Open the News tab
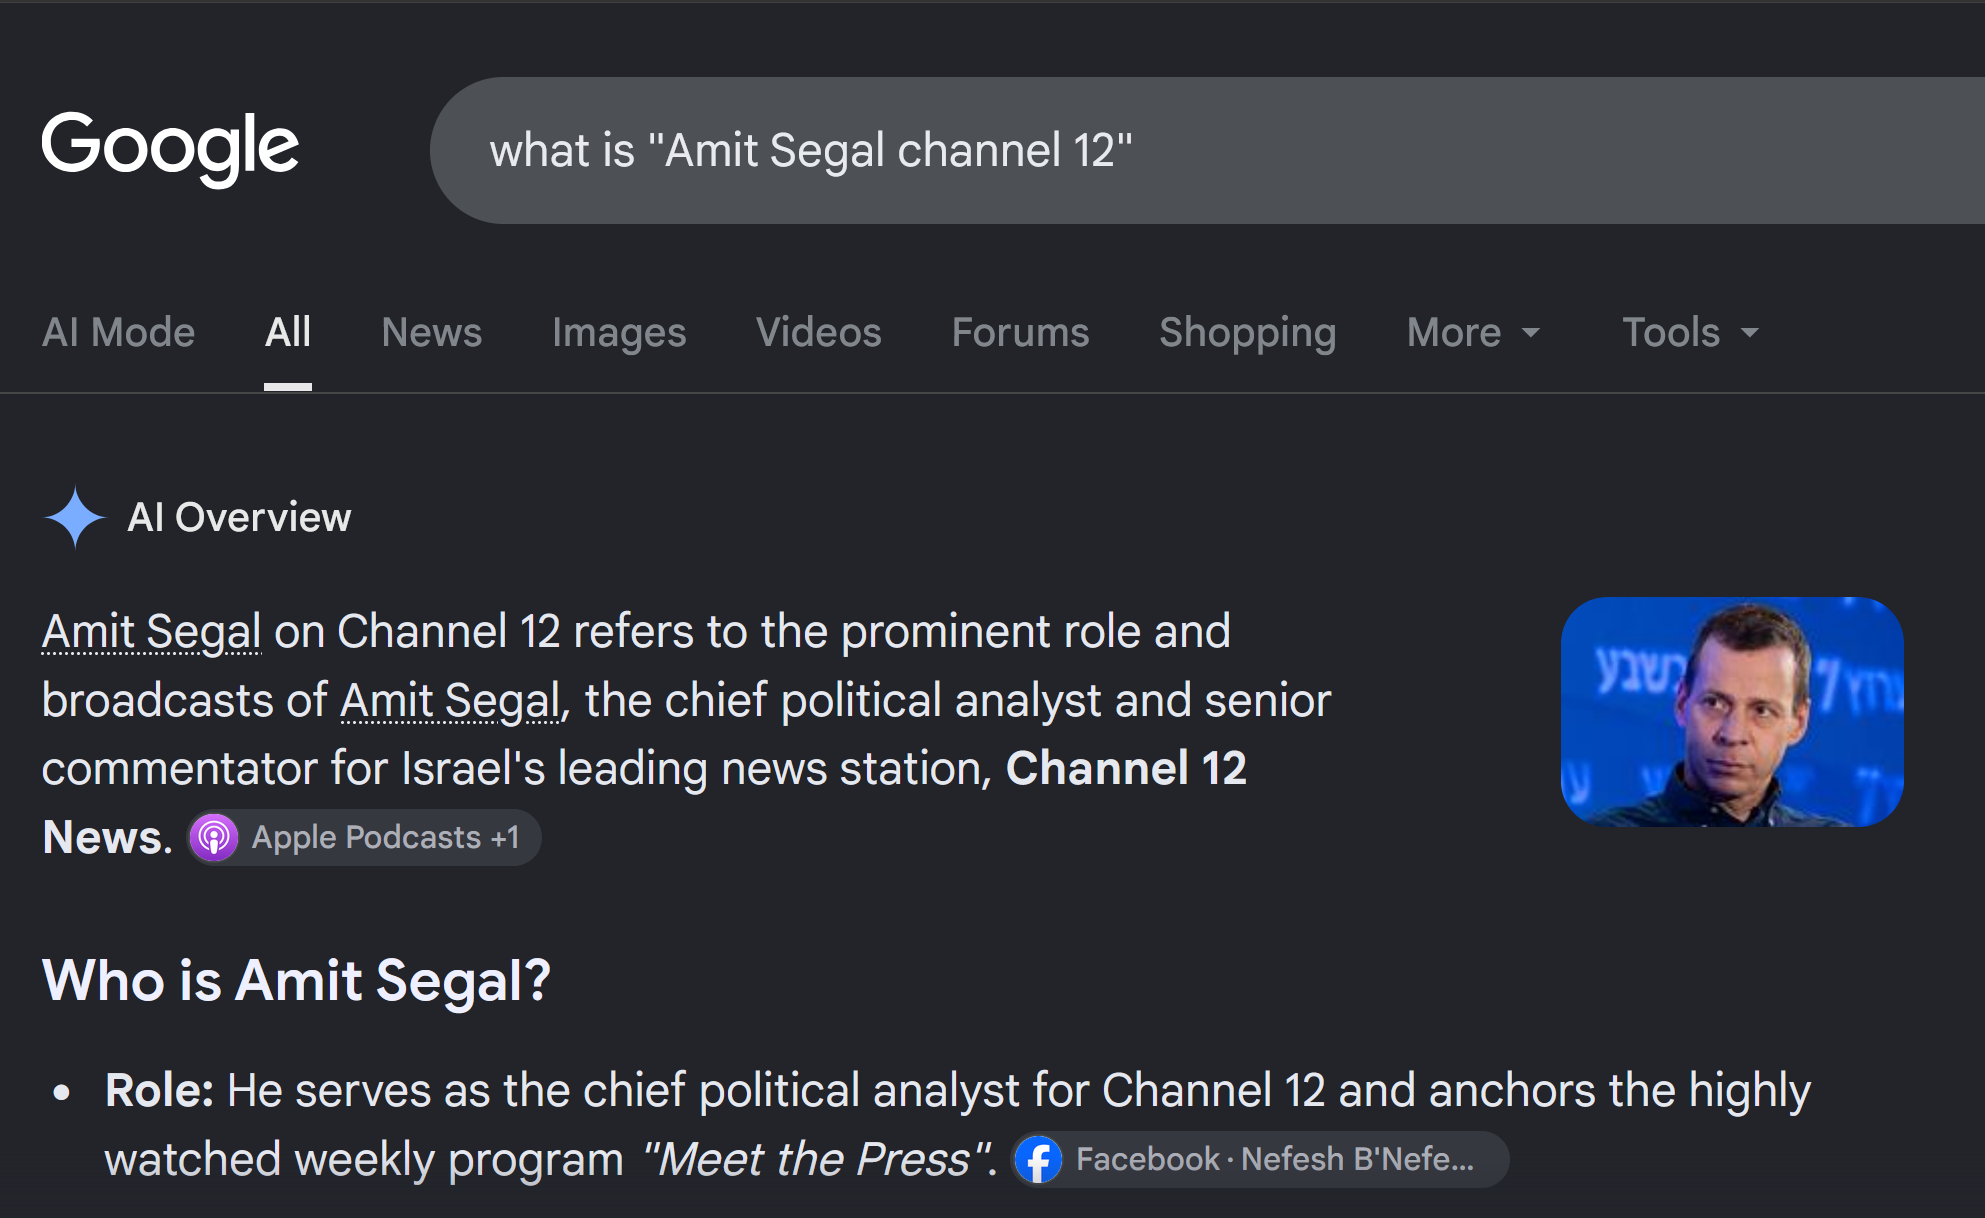This screenshot has width=1985, height=1218. 432,332
